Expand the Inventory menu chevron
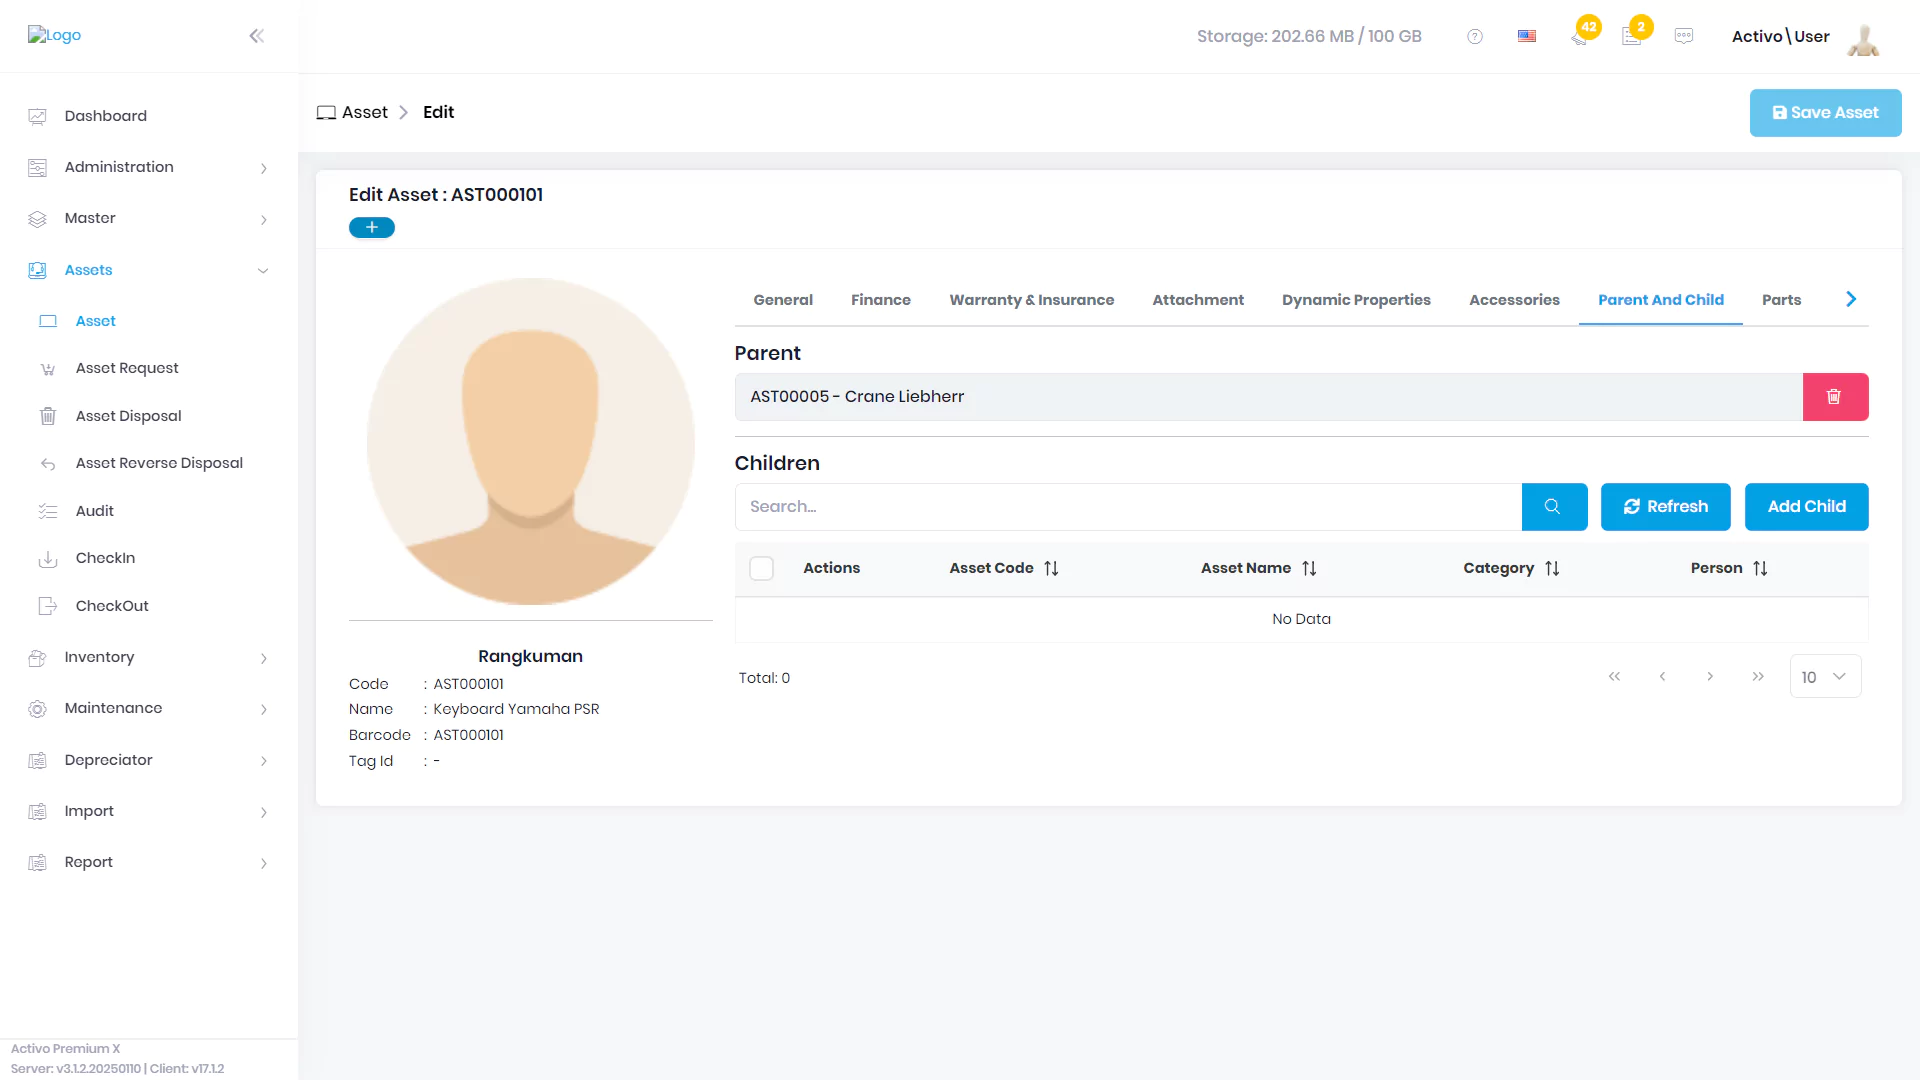This screenshot has height=1080, width=1920. point(264,658)
